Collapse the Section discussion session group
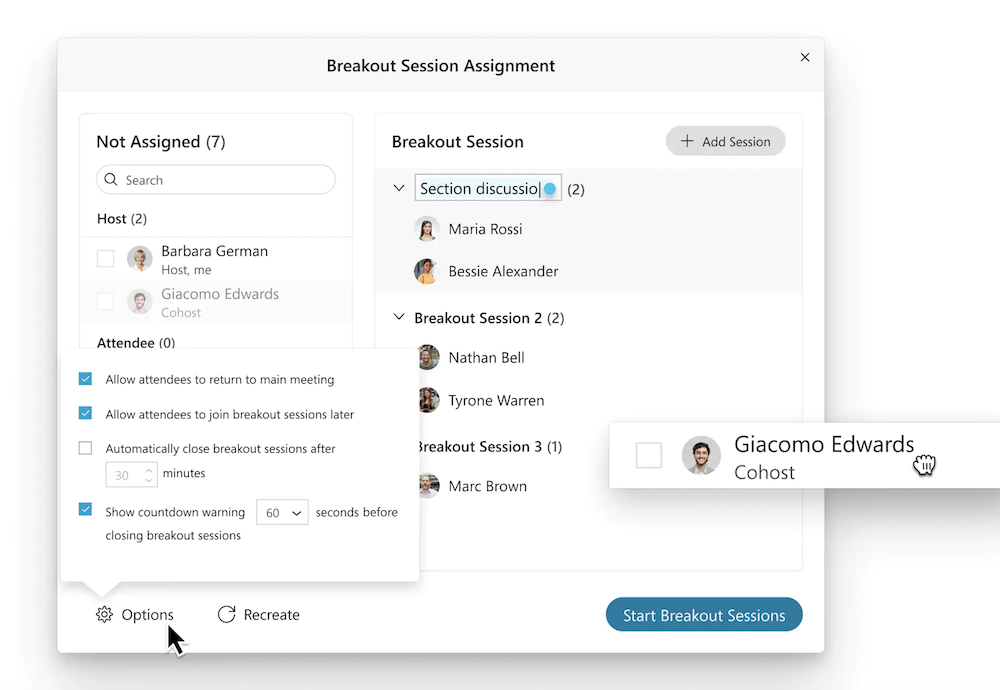The image size is (1000, 690). (x=399, y=188)
